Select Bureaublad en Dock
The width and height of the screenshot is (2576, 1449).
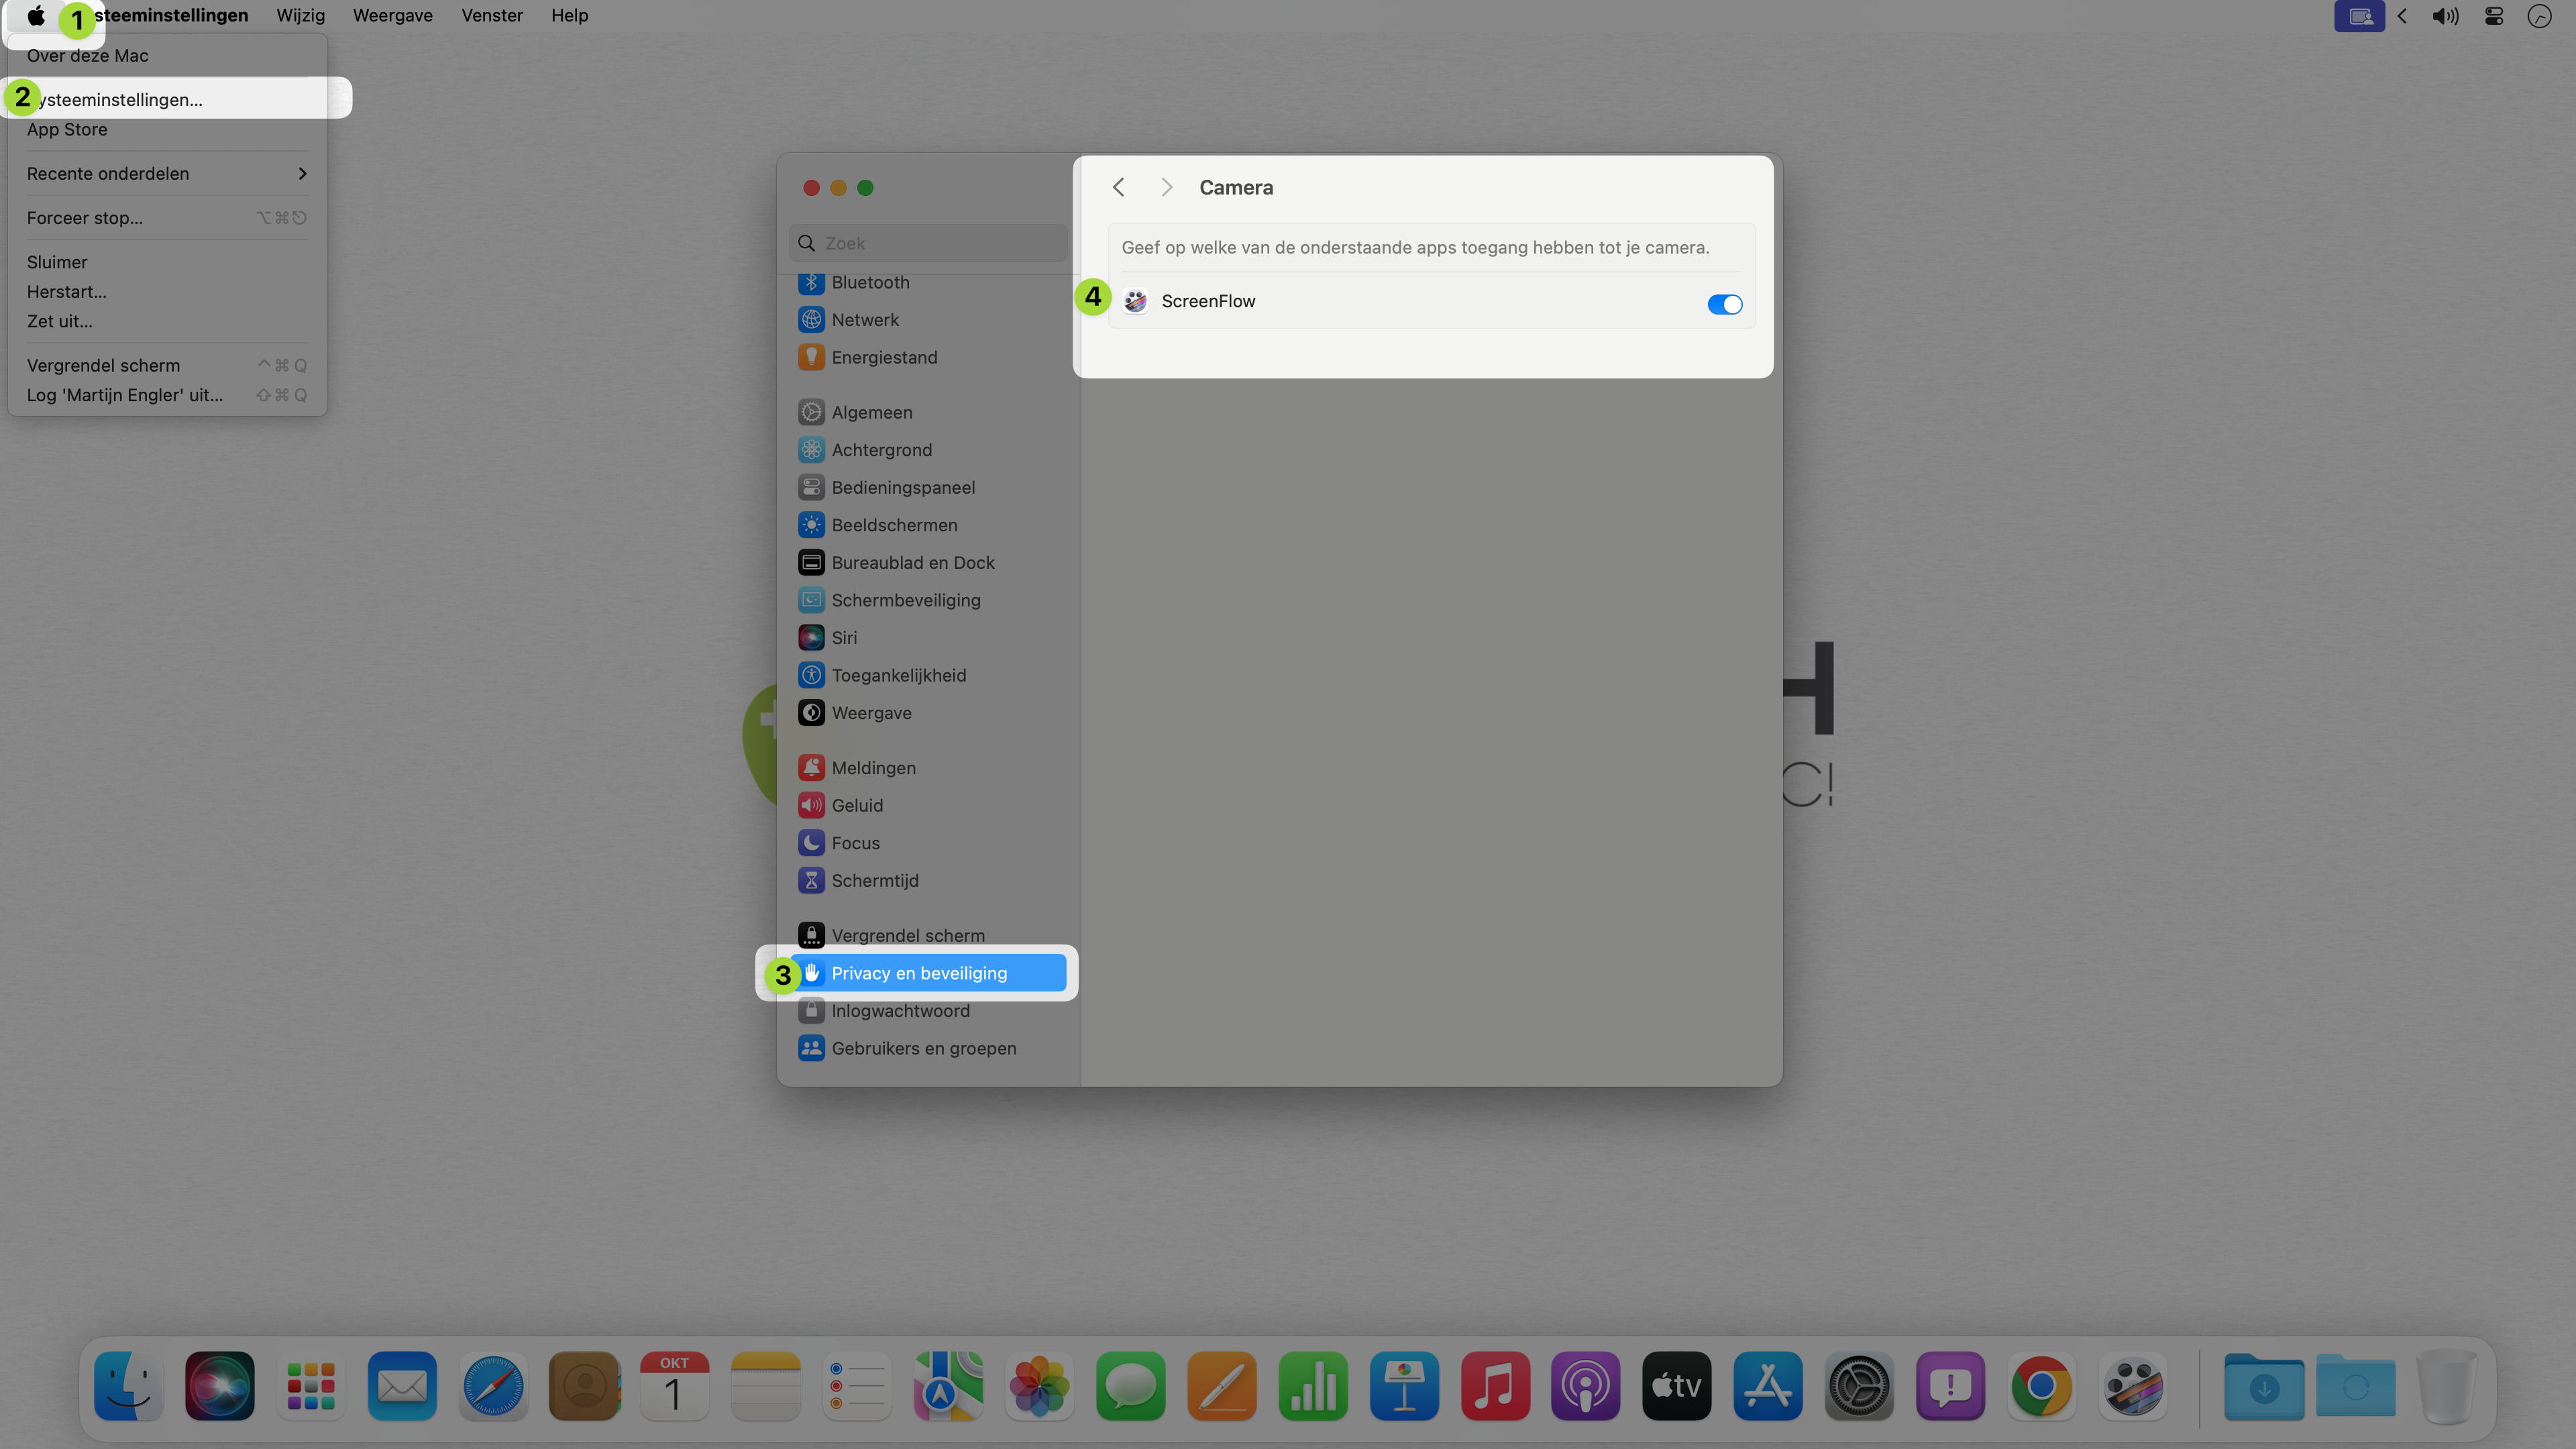928,563
